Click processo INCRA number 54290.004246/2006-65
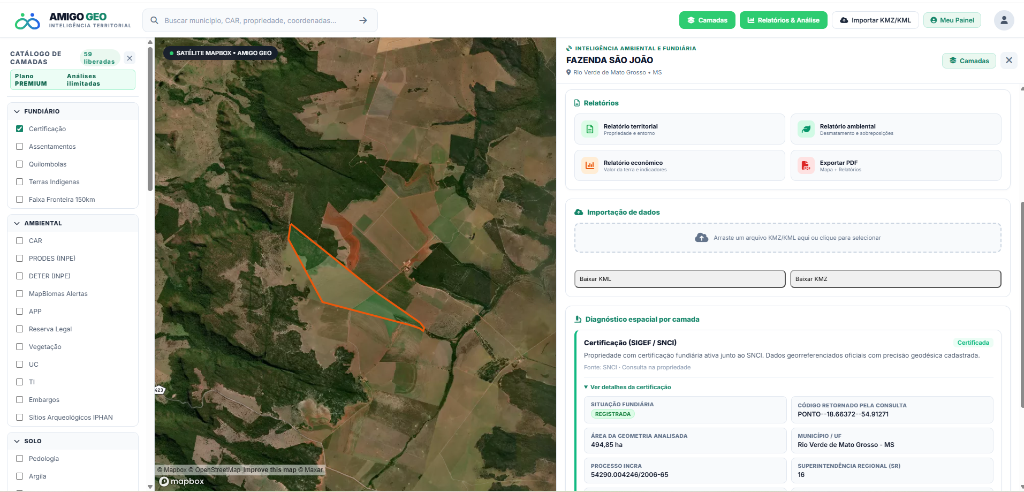The width and height of the screenshot is (1024, 492). (630, 474)
